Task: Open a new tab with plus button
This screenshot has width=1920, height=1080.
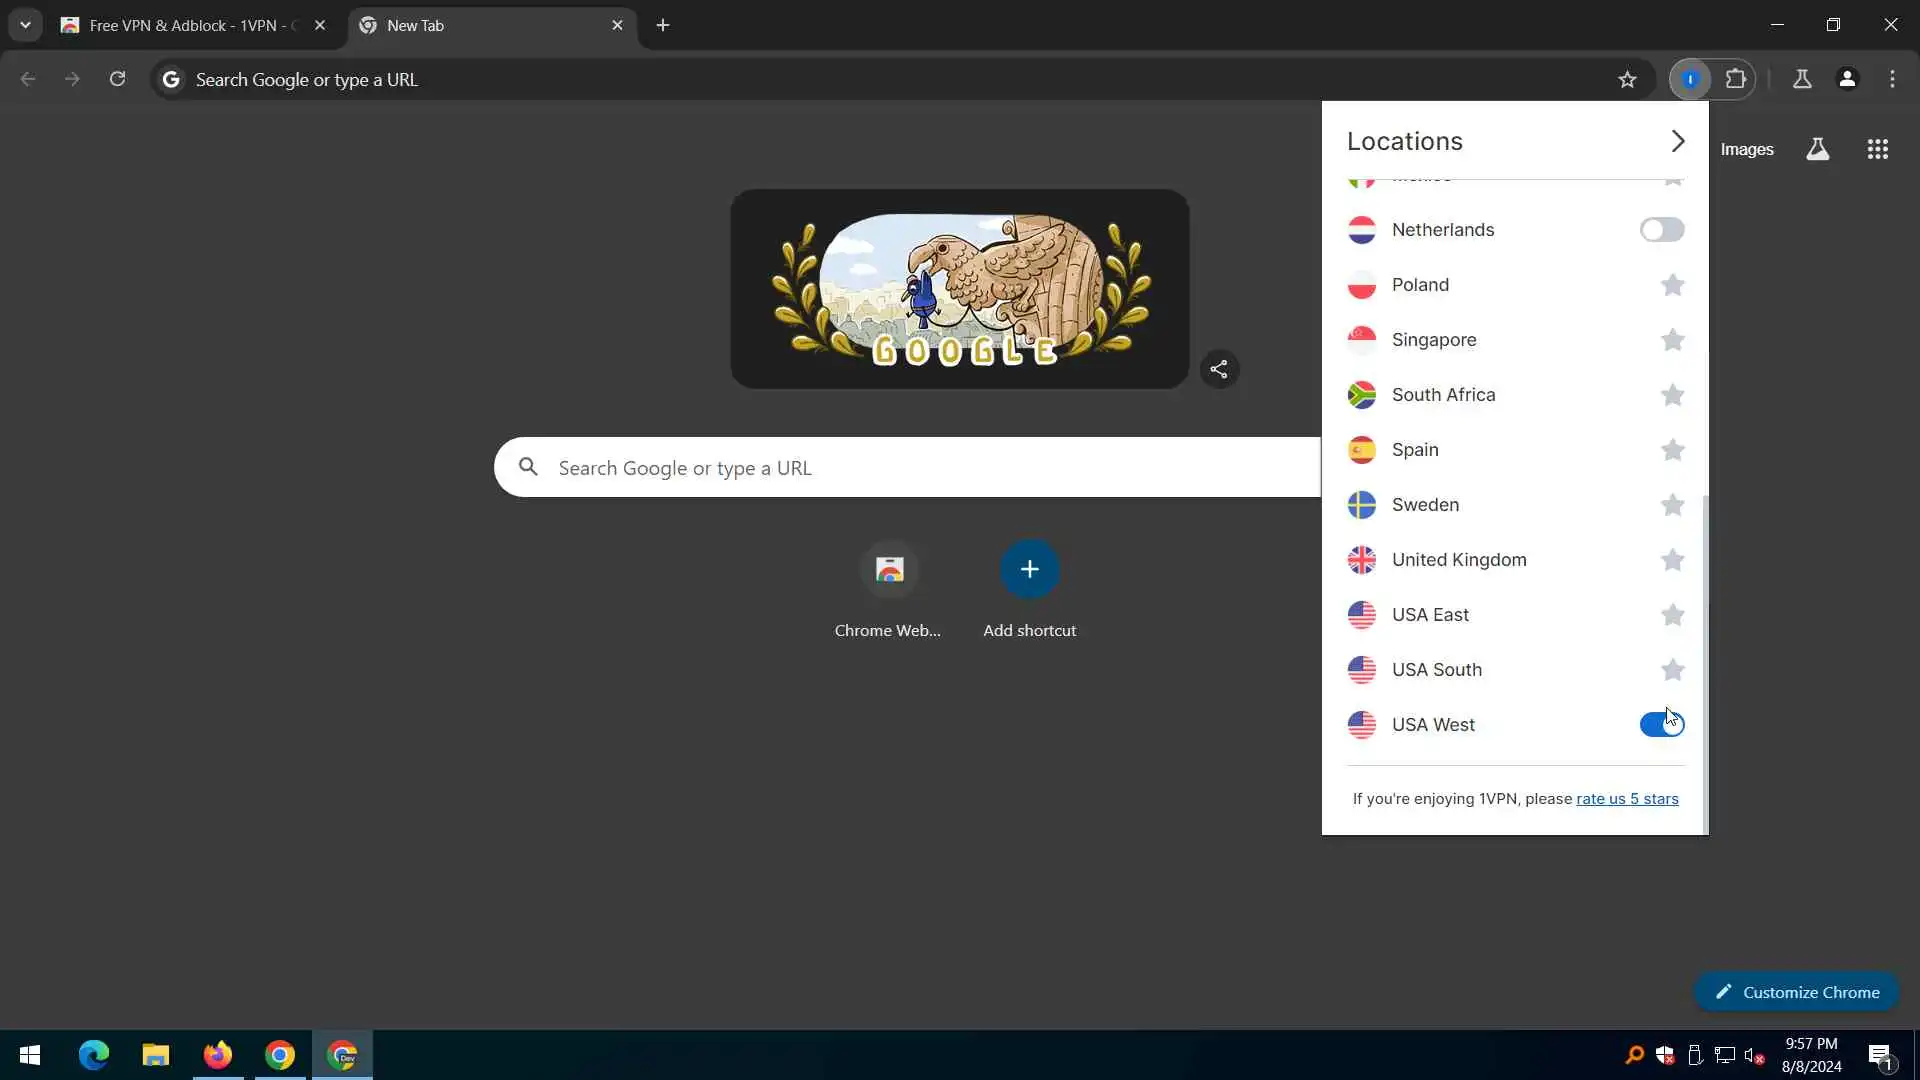Action: (663, 25)
